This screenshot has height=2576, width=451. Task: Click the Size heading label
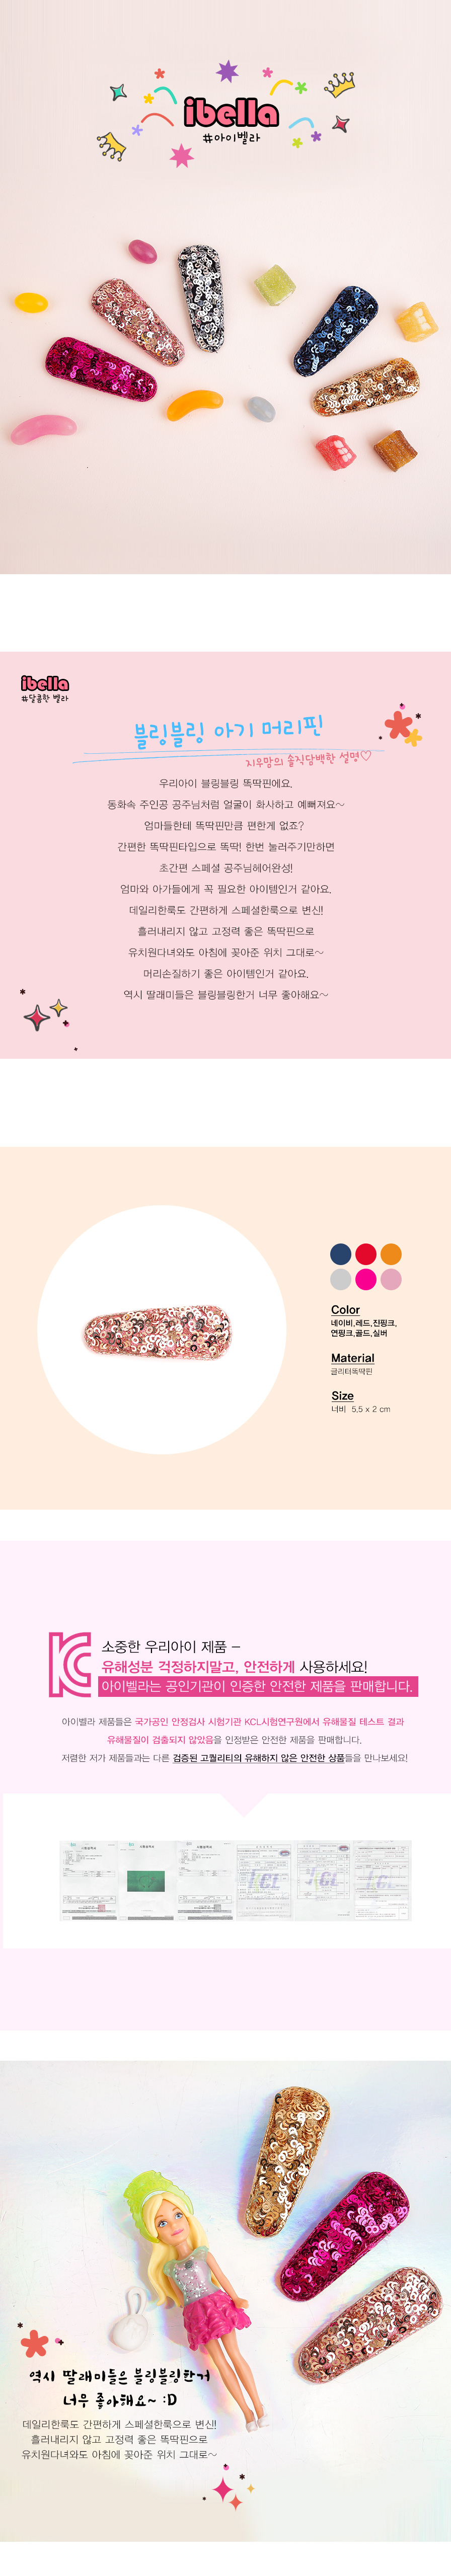(342, 1396)
